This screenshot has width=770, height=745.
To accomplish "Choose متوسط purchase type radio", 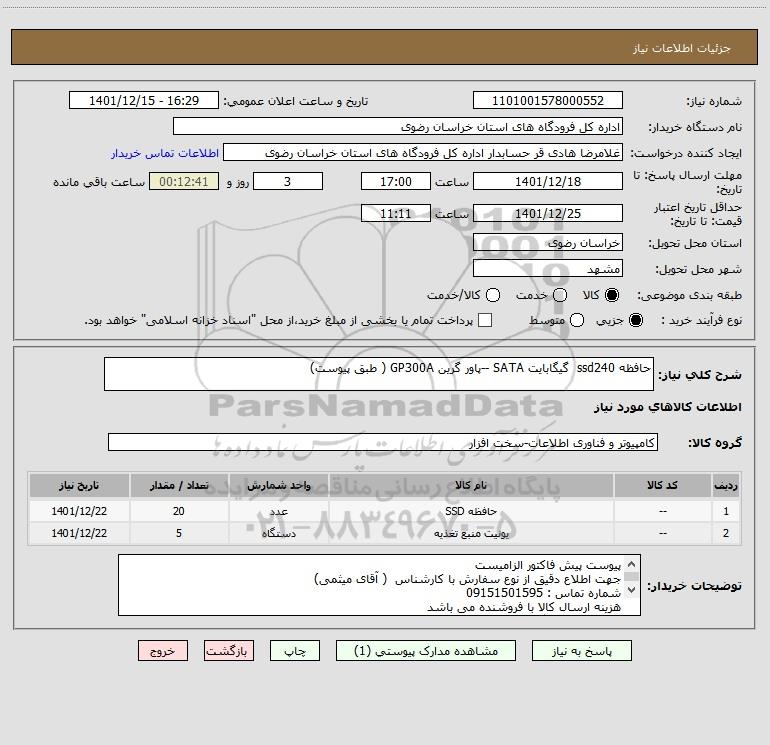I will [x=577, y=320].
